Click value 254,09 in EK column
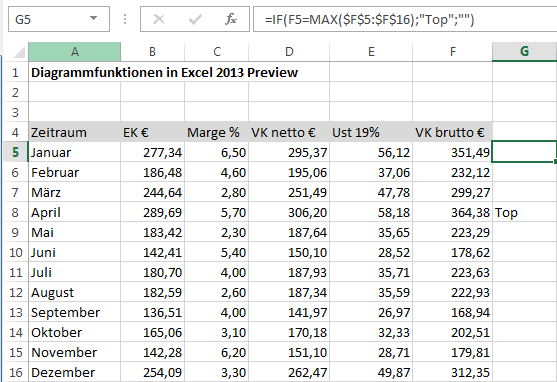This screenshot has height=382, width=557. (x=152, y=372)
